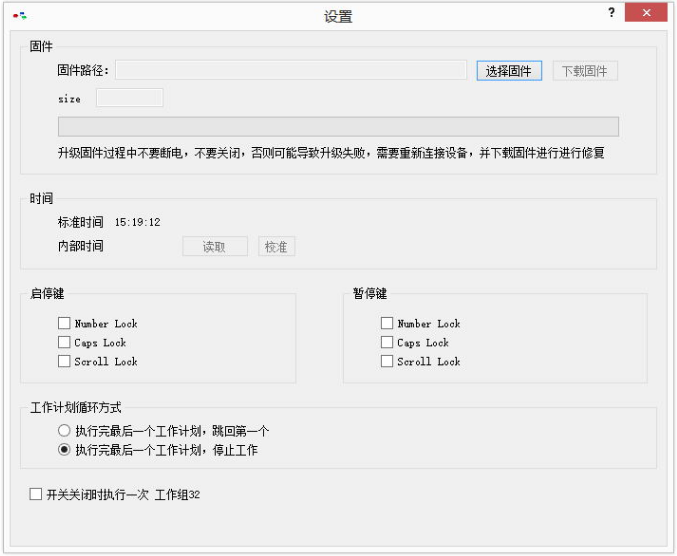Image resolution: width=677 pixels, height=556 pixels.
Task: Click the 固件路径 label
Action: click(x=83, y=70)
